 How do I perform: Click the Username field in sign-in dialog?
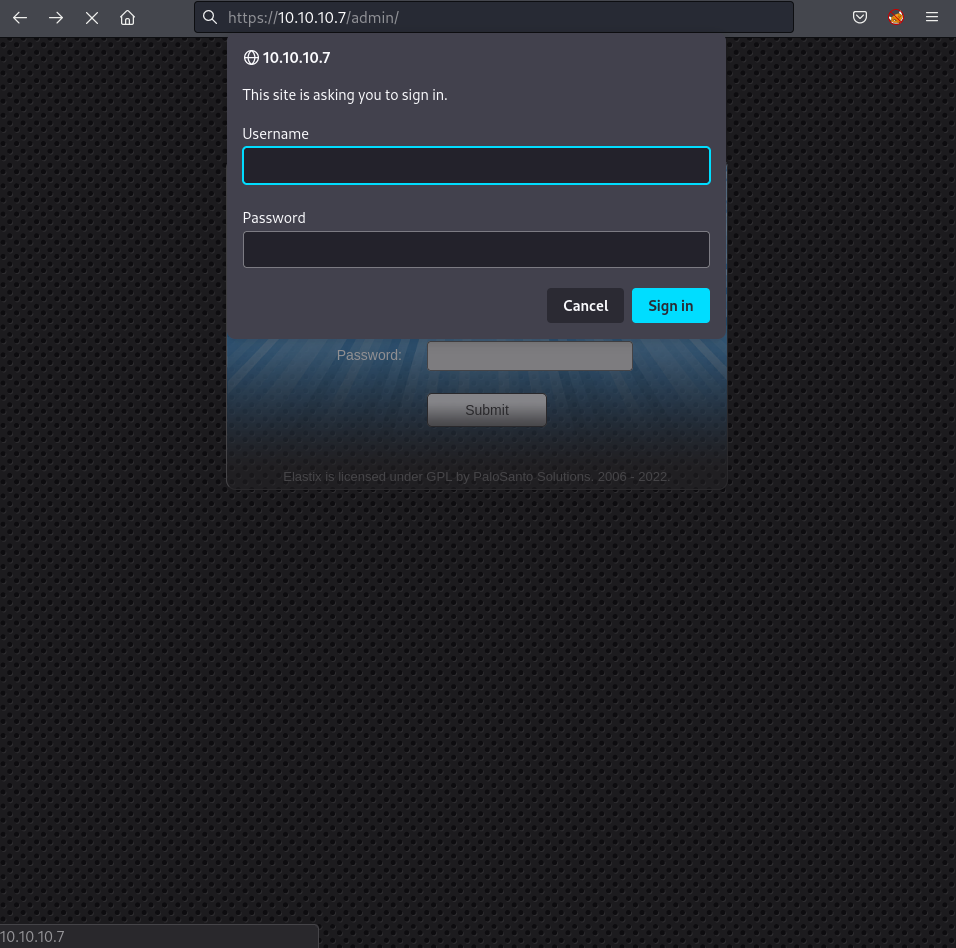(x=476, y=166)
